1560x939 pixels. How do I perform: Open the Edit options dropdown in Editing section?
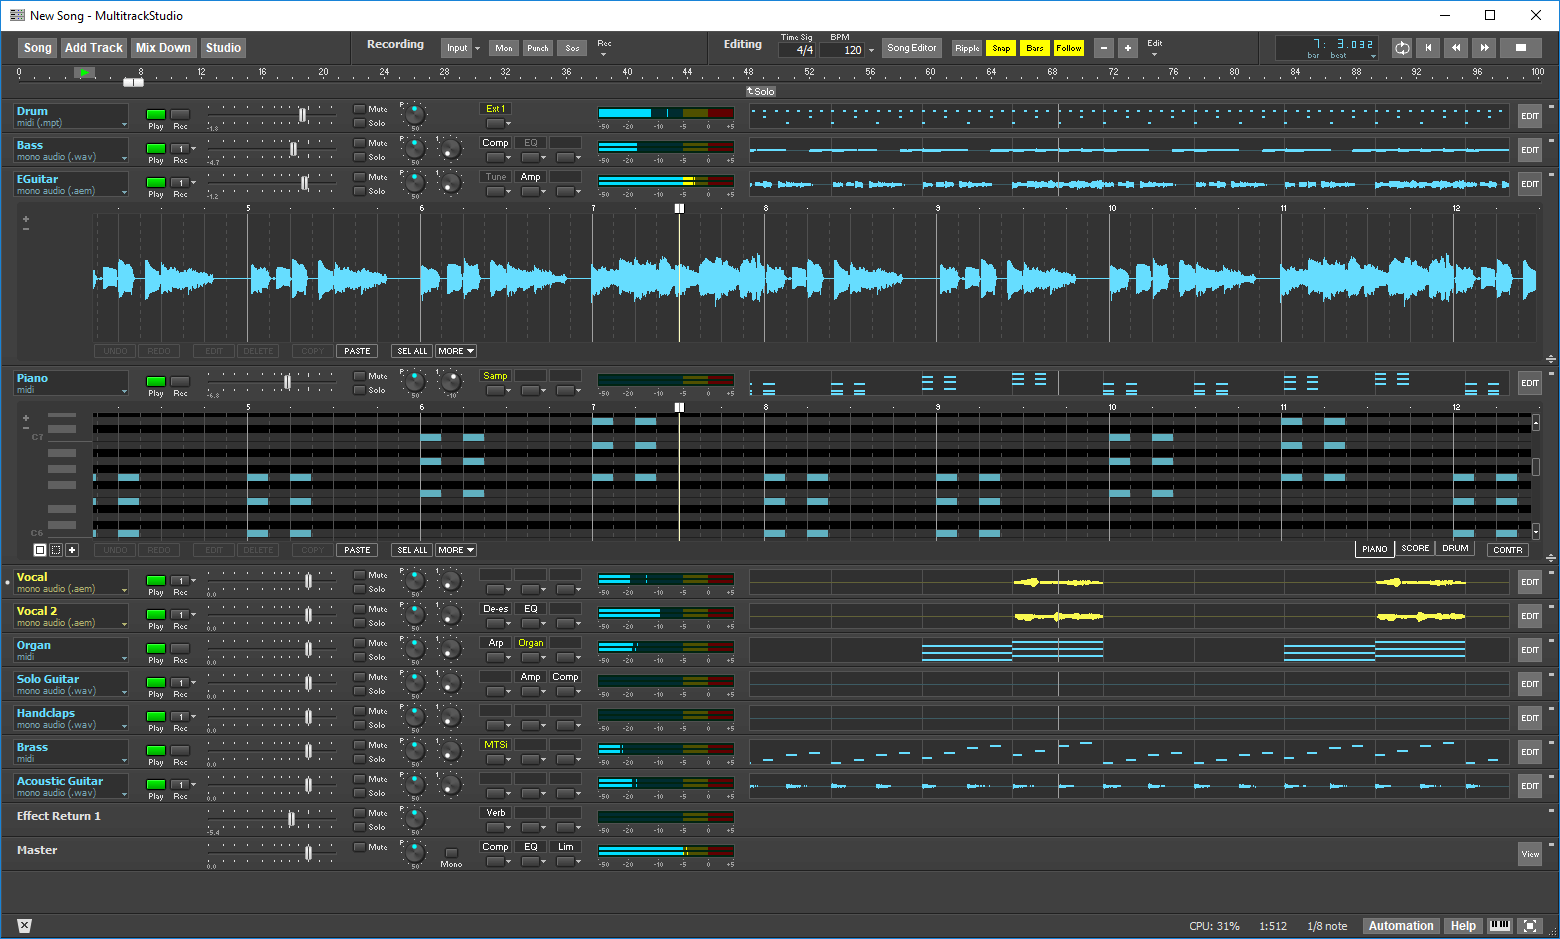tap(1153, 53)
